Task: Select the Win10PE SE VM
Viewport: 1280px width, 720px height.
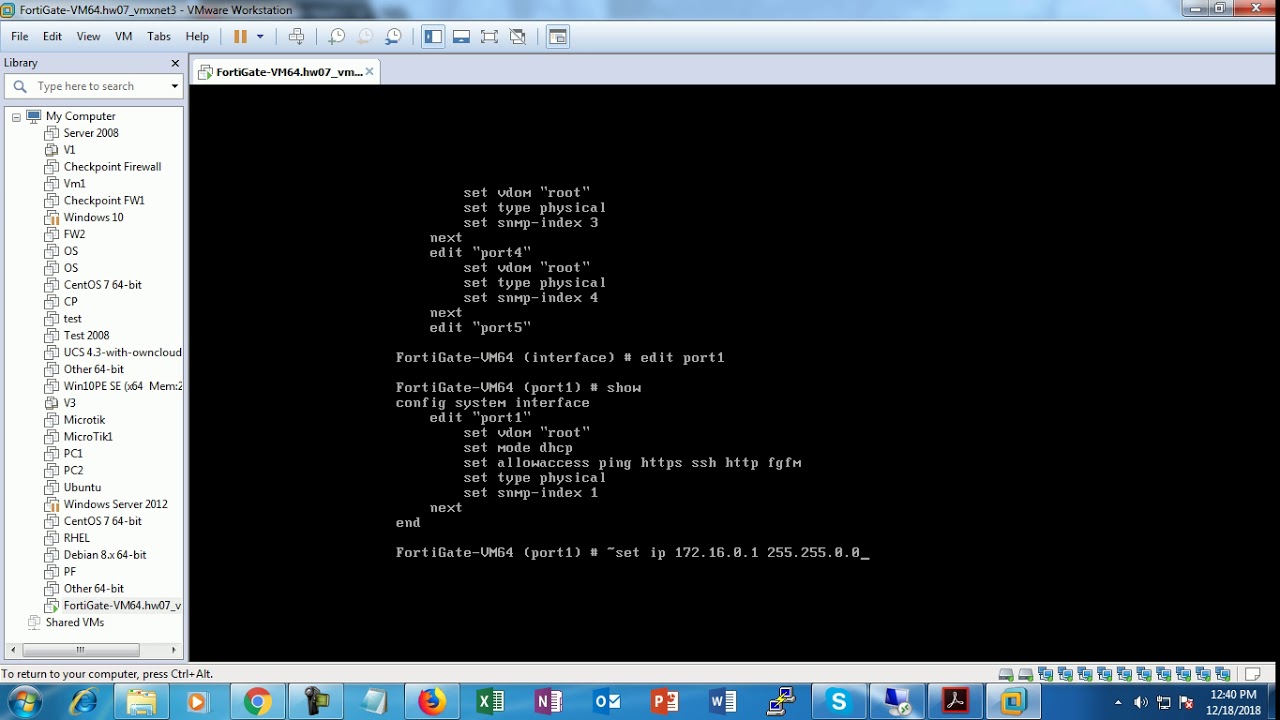Action: [122, 386]
